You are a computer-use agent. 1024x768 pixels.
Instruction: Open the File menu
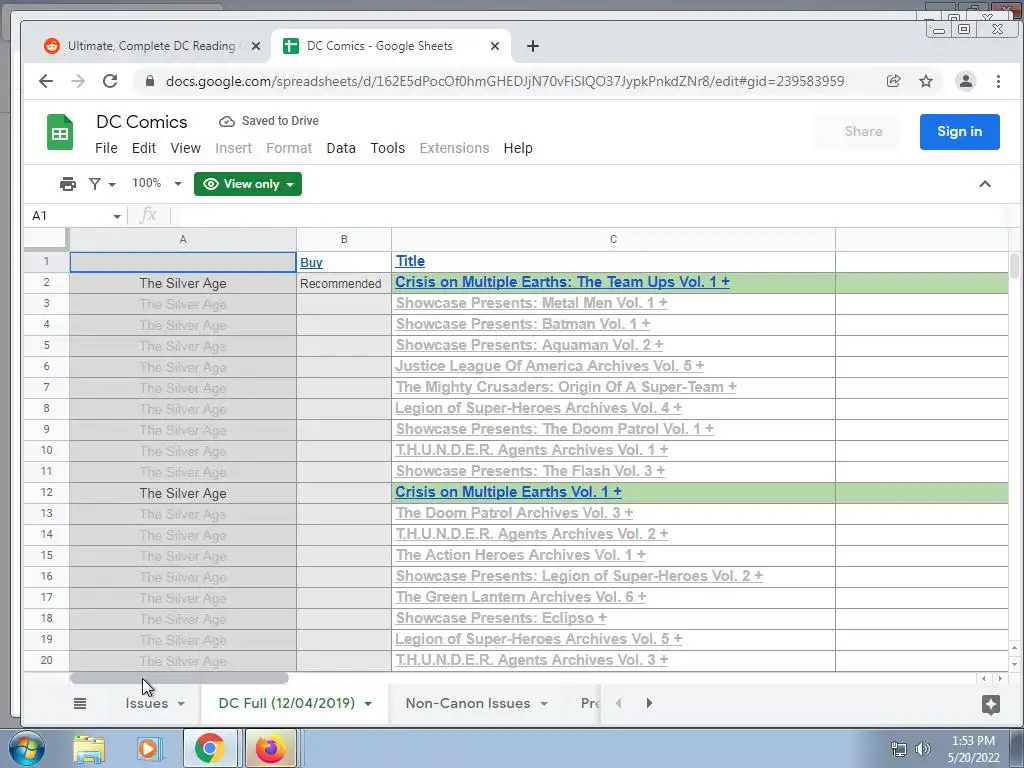[x=106, y=148]
